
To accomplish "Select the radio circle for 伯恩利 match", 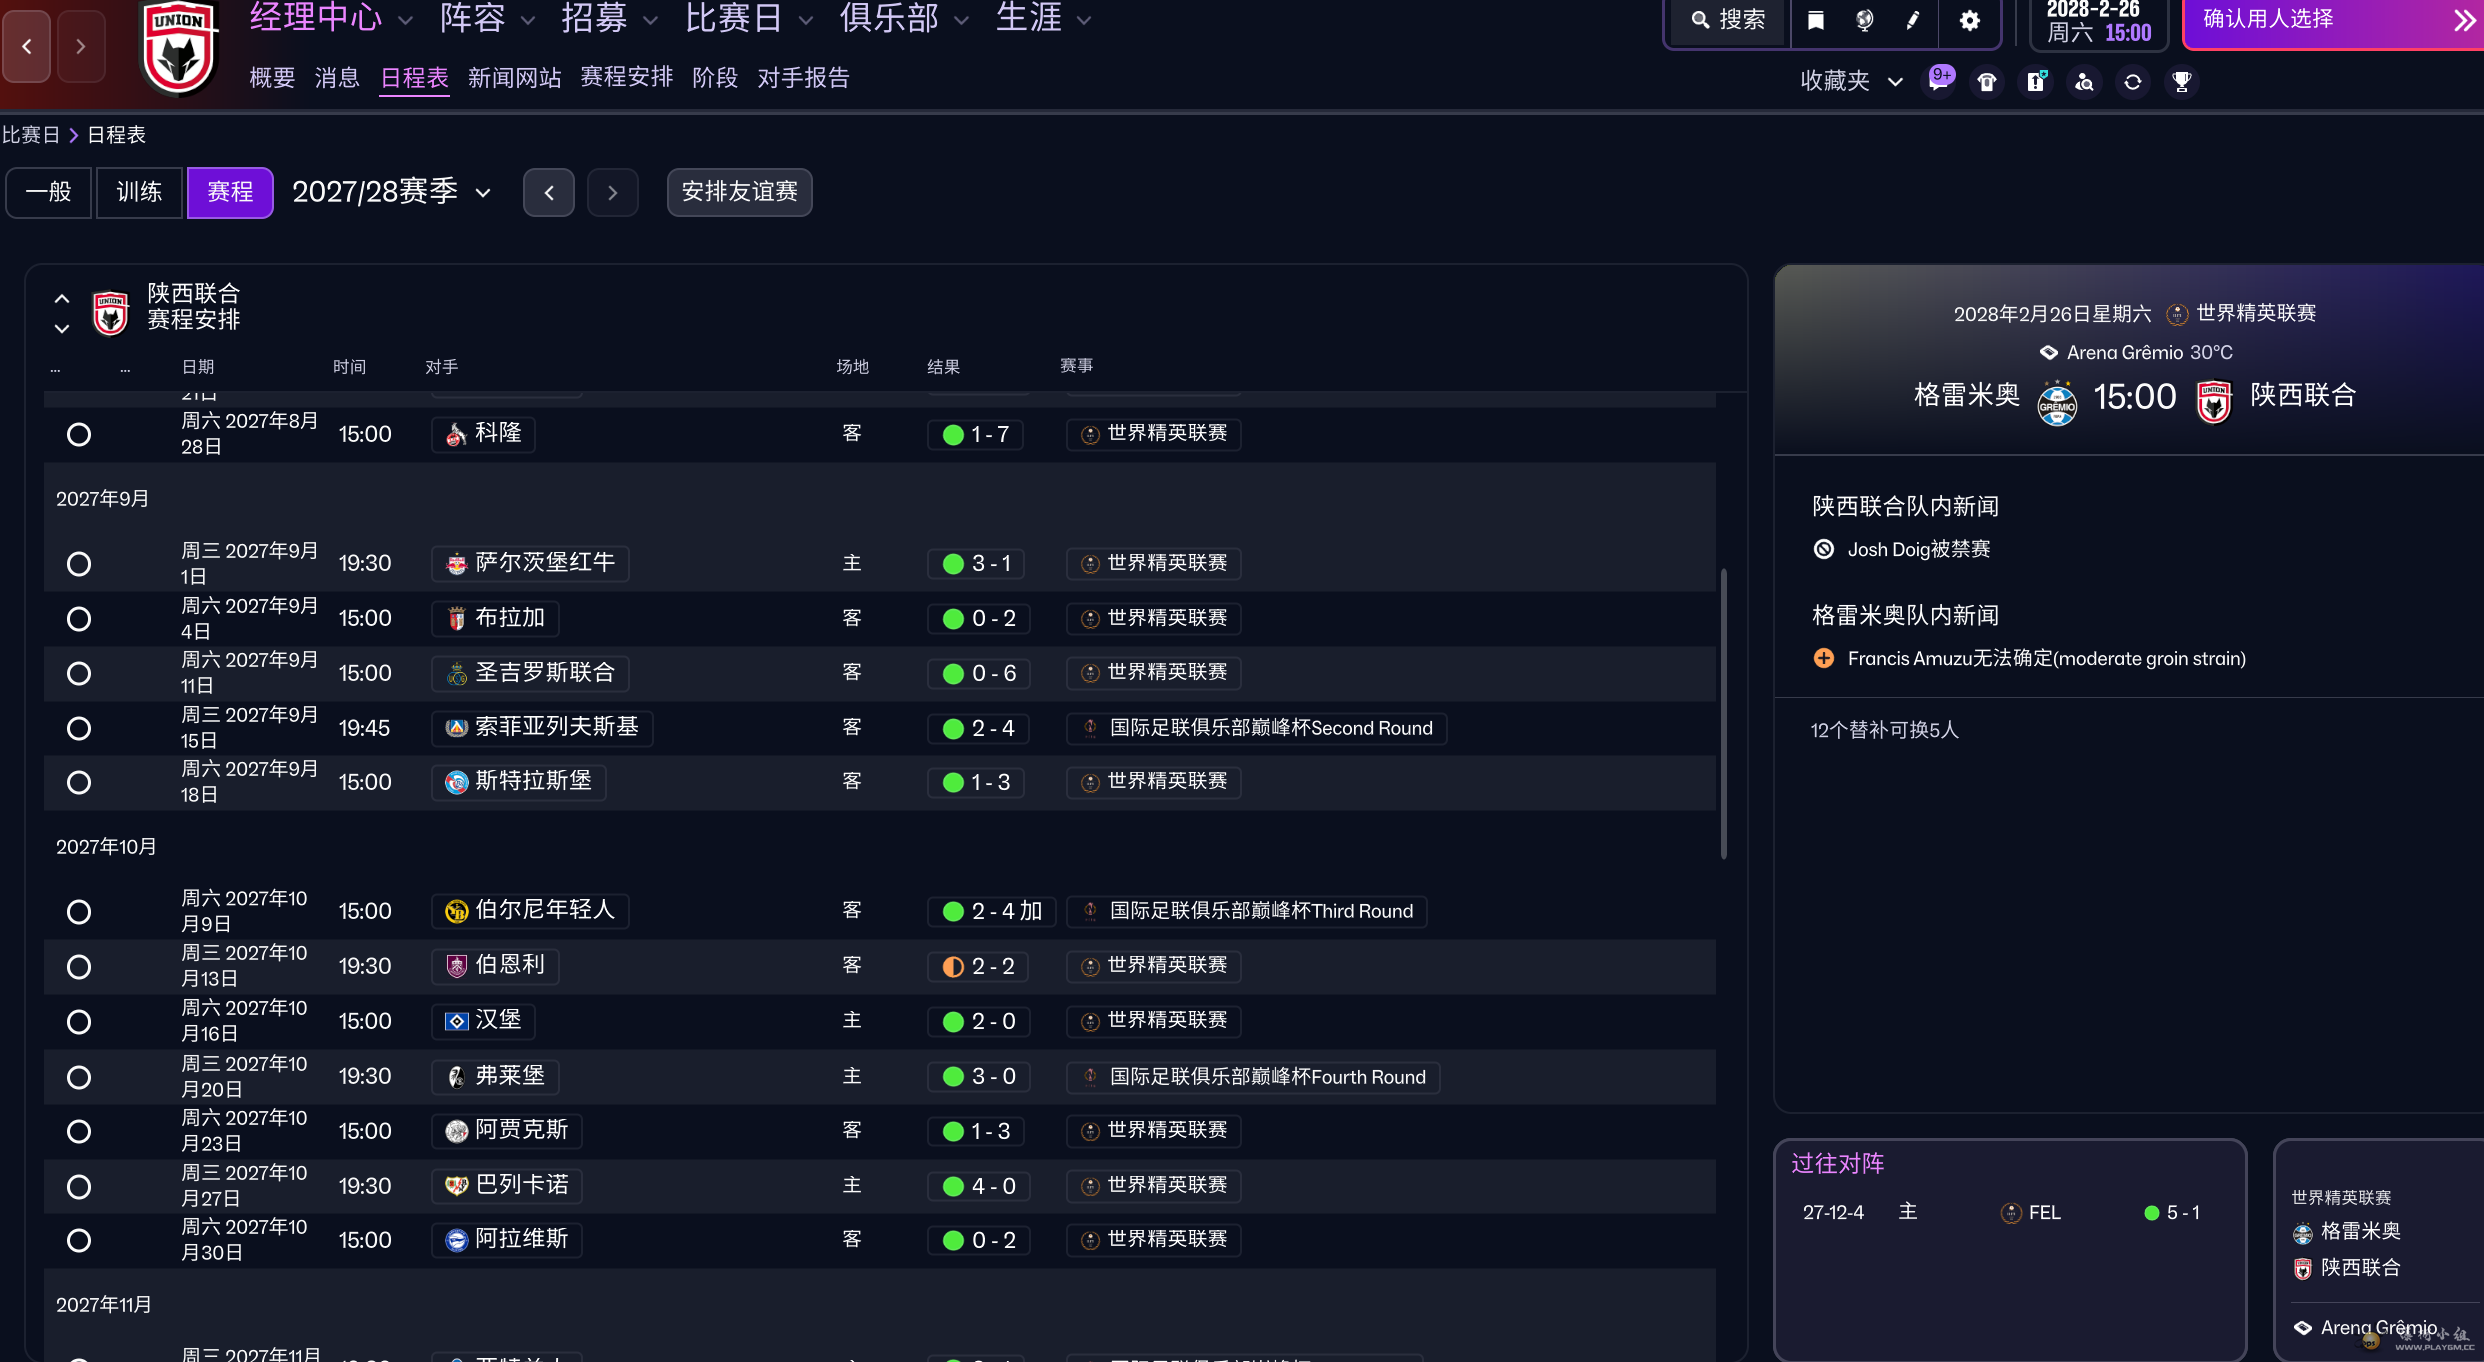I will (79, 967).
